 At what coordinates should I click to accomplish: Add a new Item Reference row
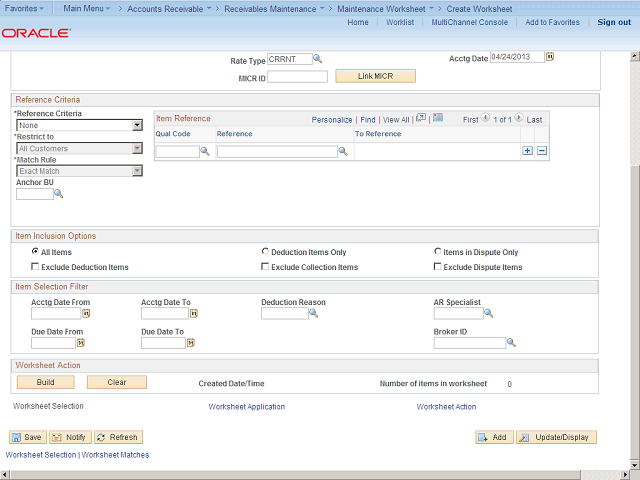coord(528,151)
